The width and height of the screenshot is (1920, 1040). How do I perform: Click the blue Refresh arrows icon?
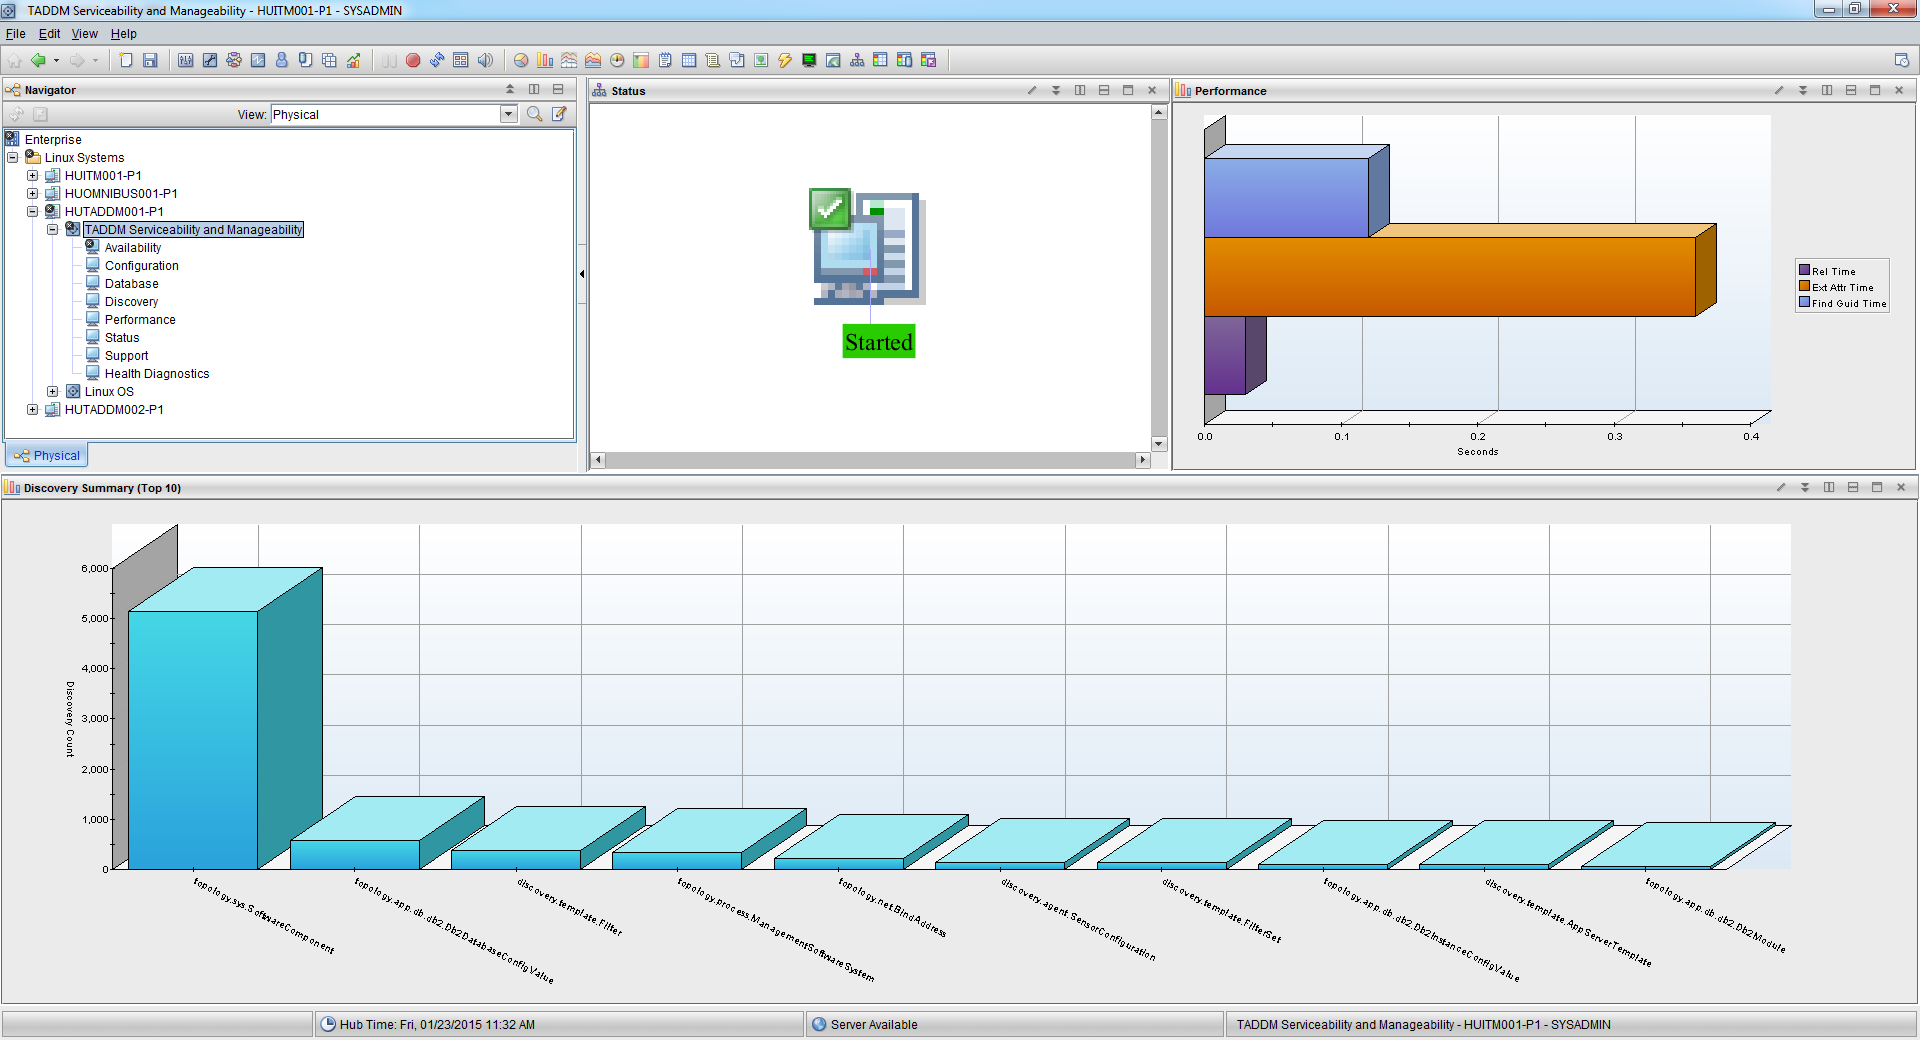pos(437,60)
